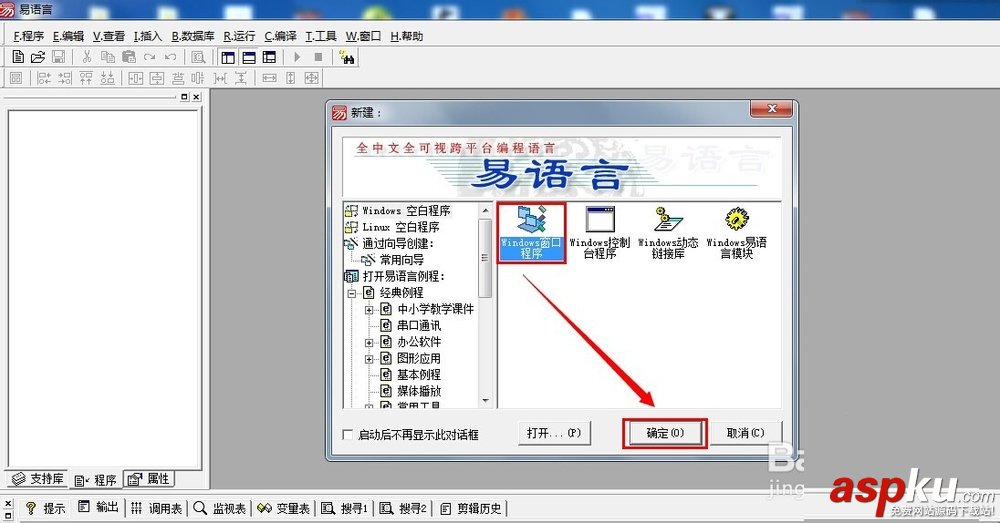Open the F.程序 menu

(28, 36)
